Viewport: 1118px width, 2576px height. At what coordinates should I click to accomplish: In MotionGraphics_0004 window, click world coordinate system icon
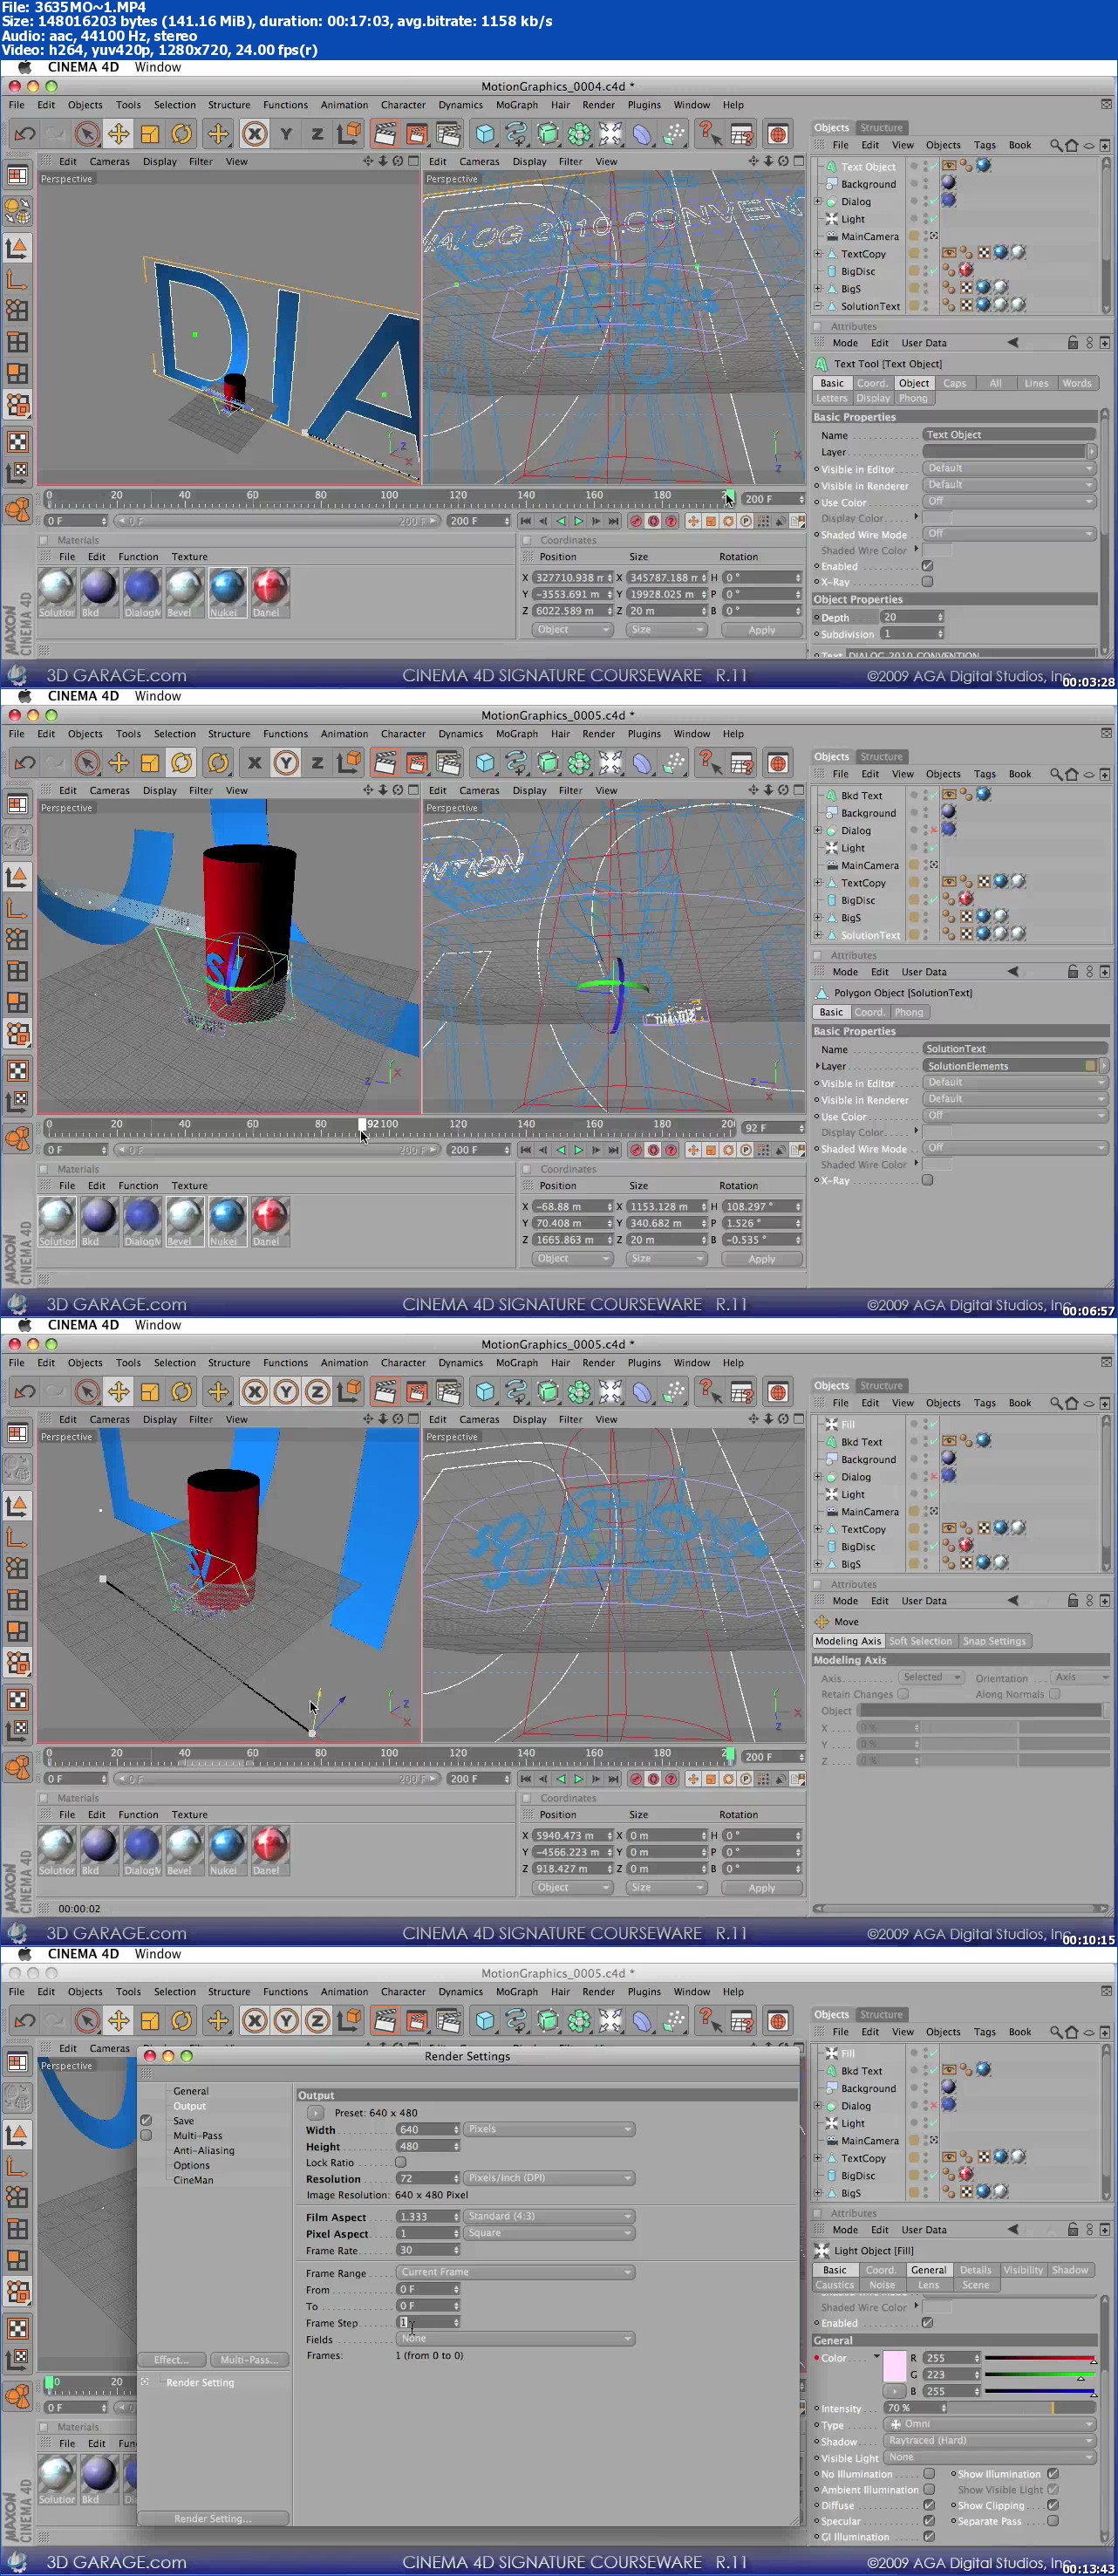[349, 134]
